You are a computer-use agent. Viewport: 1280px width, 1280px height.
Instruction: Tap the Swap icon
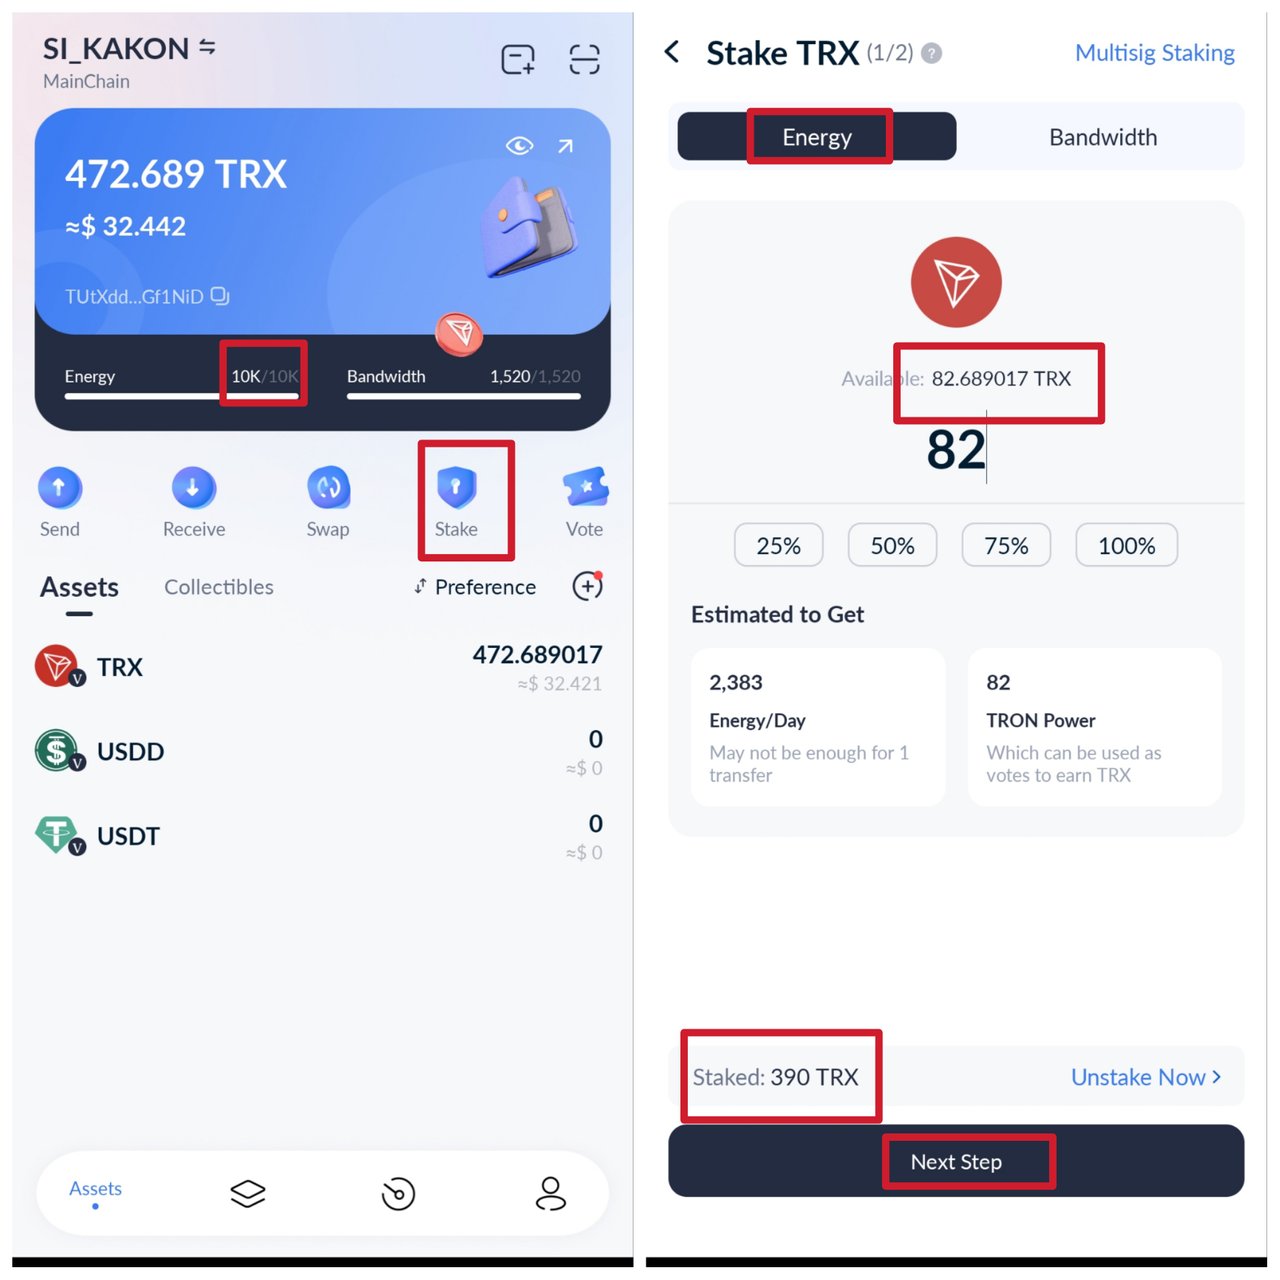pyautogui.click(x=328, y=488)
